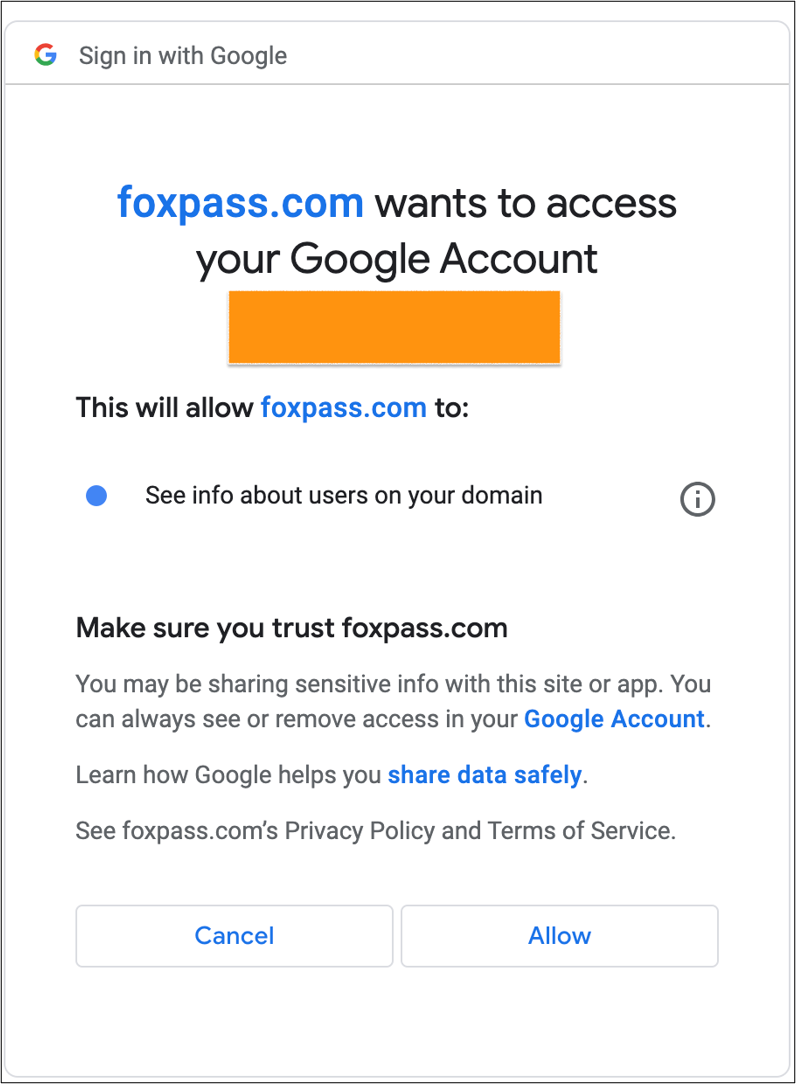Click the Google G logo
The image size is (796, 1084).
coord(46,55)
